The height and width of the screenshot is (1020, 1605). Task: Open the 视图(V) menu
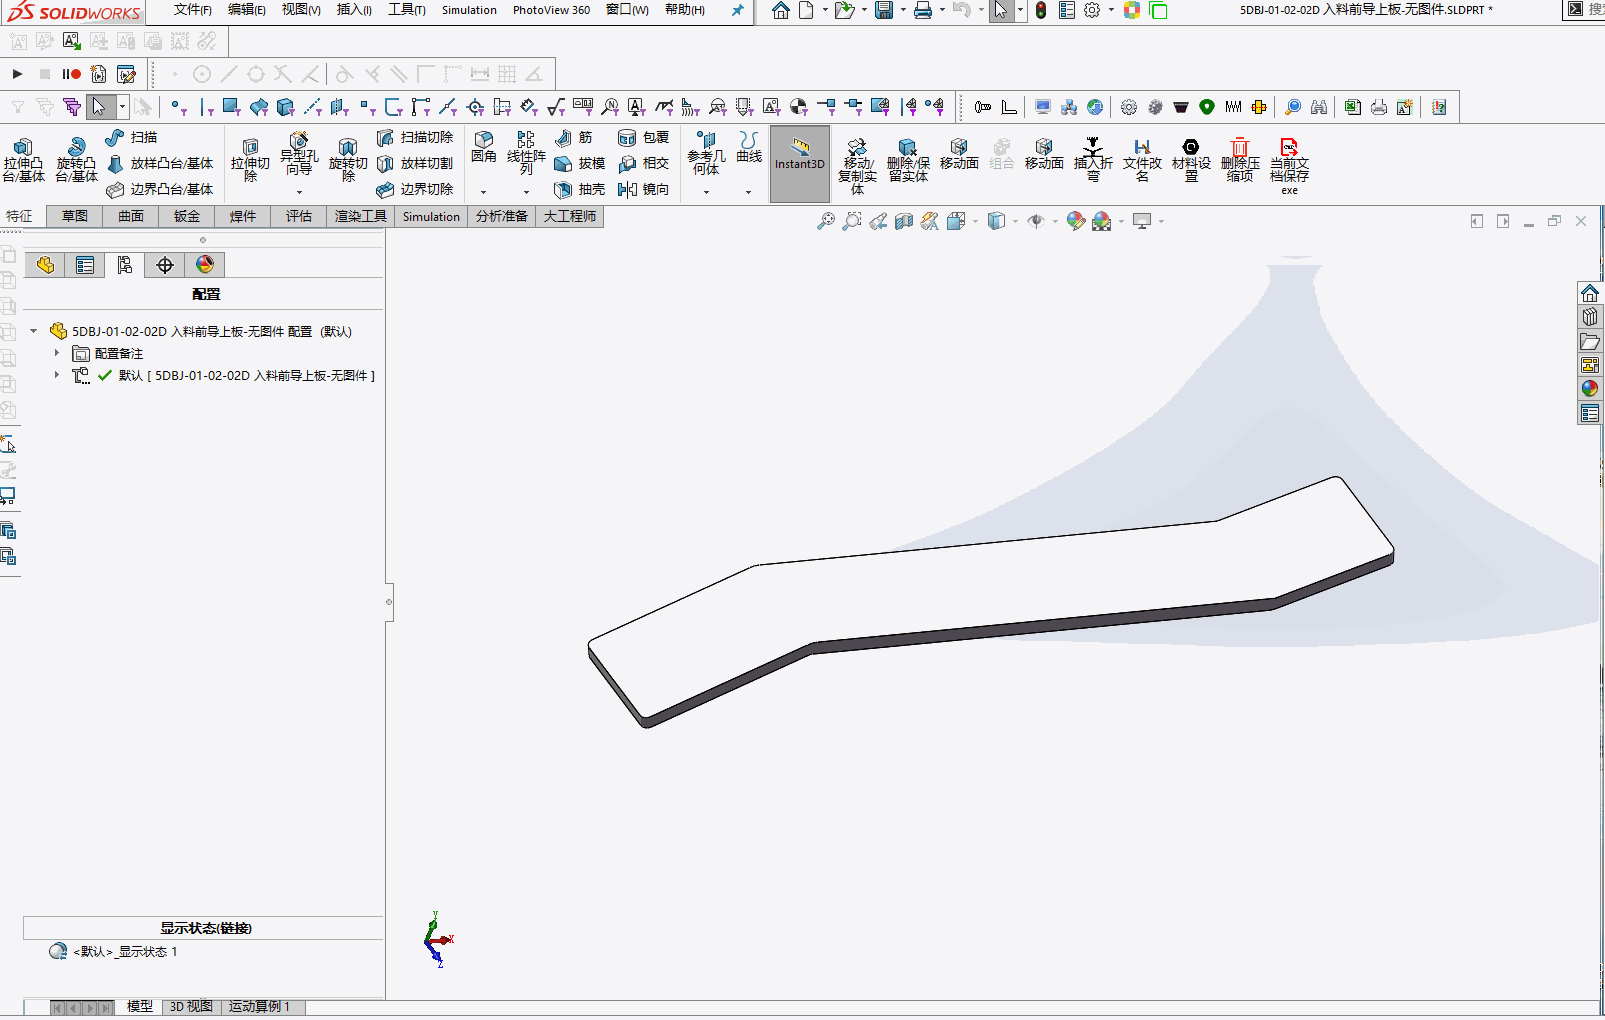coord(301,10)
